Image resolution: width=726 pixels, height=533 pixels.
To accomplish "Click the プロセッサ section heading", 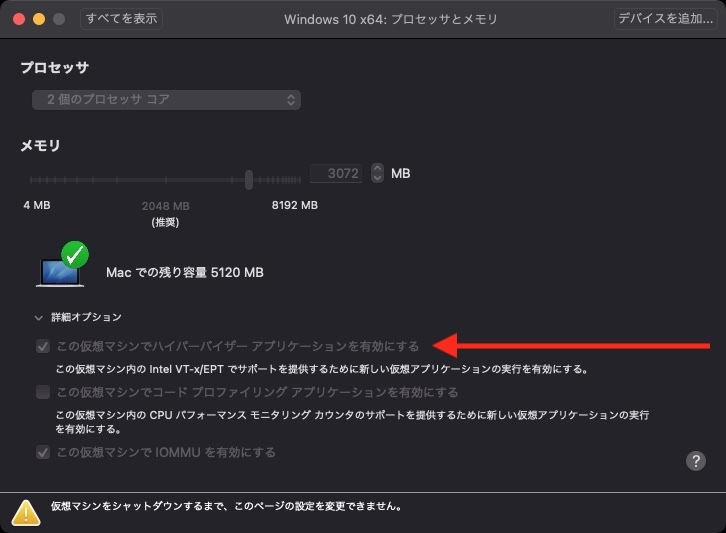I will pyautogui.click(x=55, y=68).
